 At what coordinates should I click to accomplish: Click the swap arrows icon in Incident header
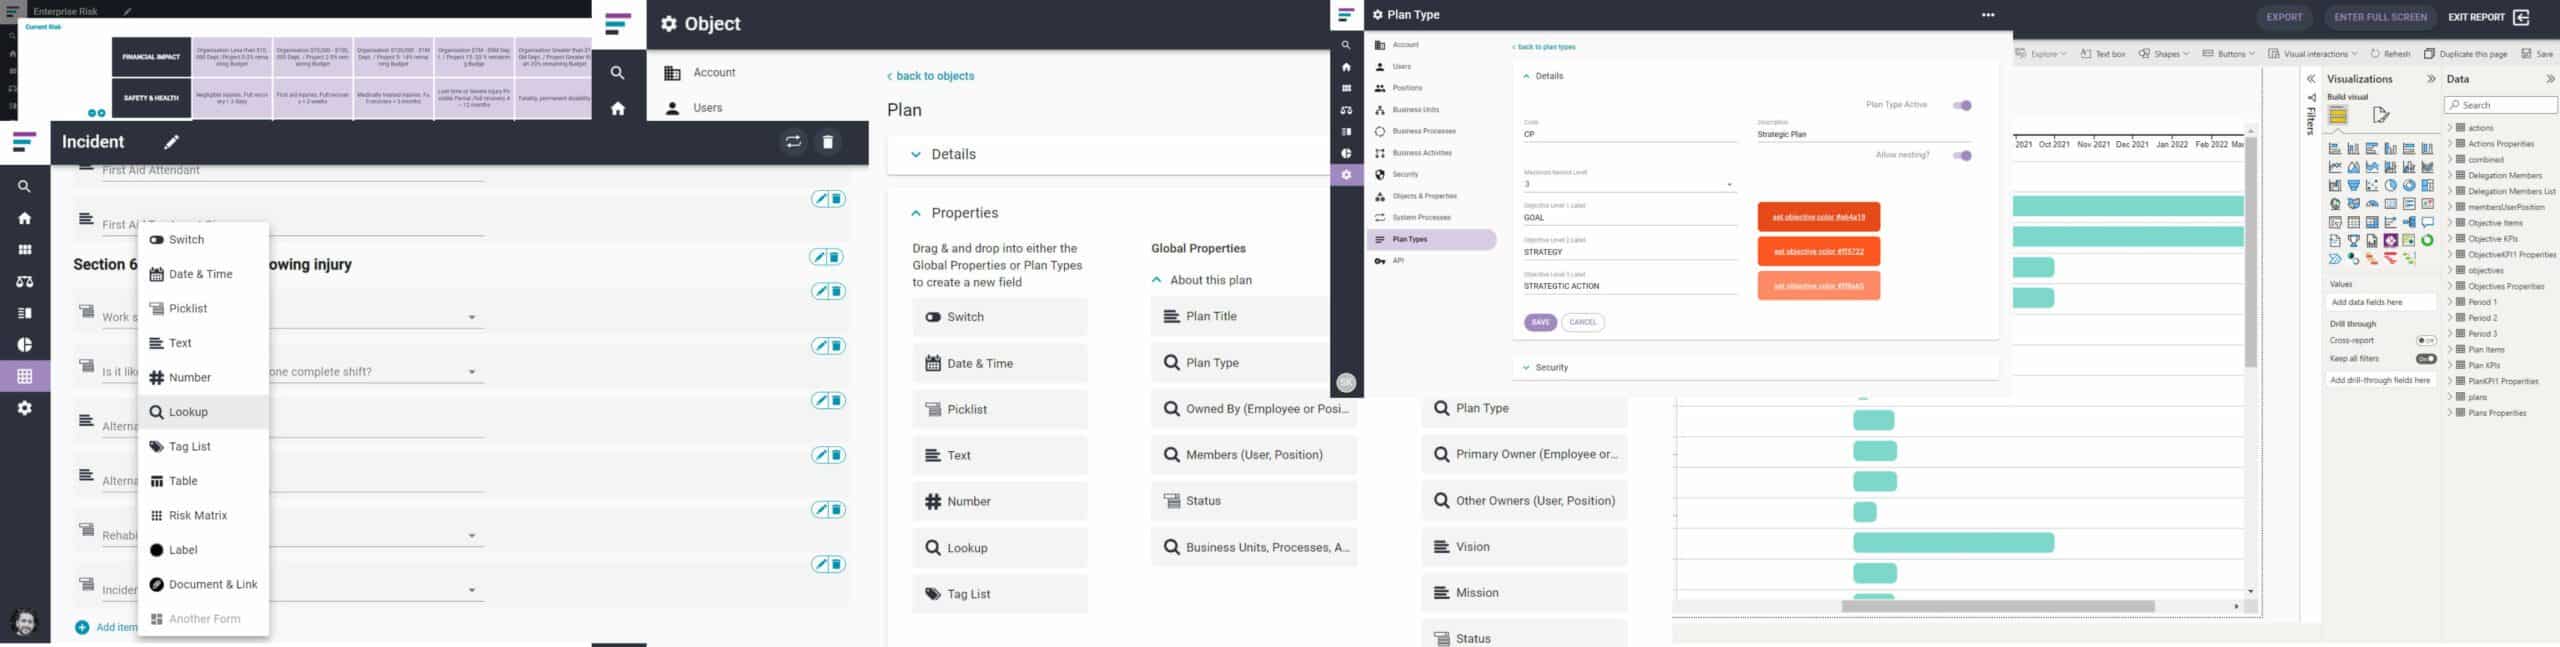pos(793,142)
